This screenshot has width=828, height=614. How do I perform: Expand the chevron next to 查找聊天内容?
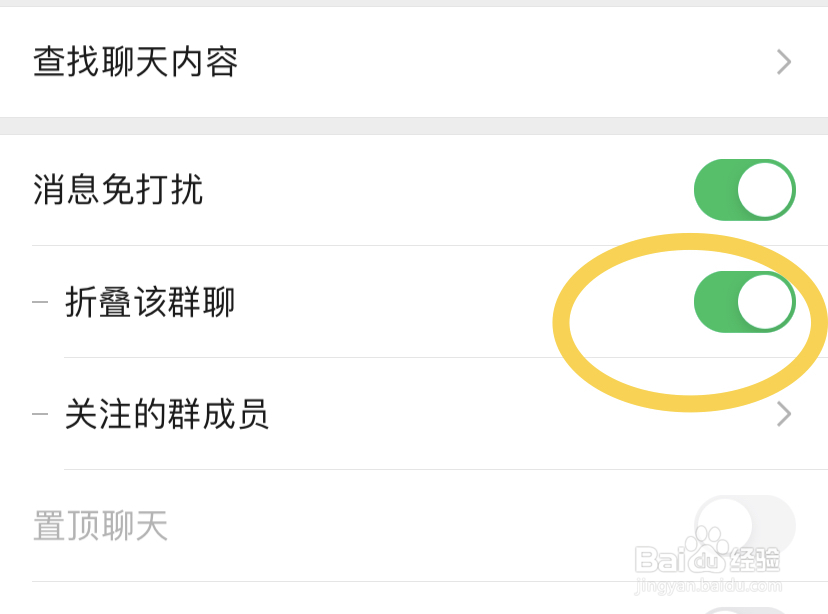click(x=784, y=62)
